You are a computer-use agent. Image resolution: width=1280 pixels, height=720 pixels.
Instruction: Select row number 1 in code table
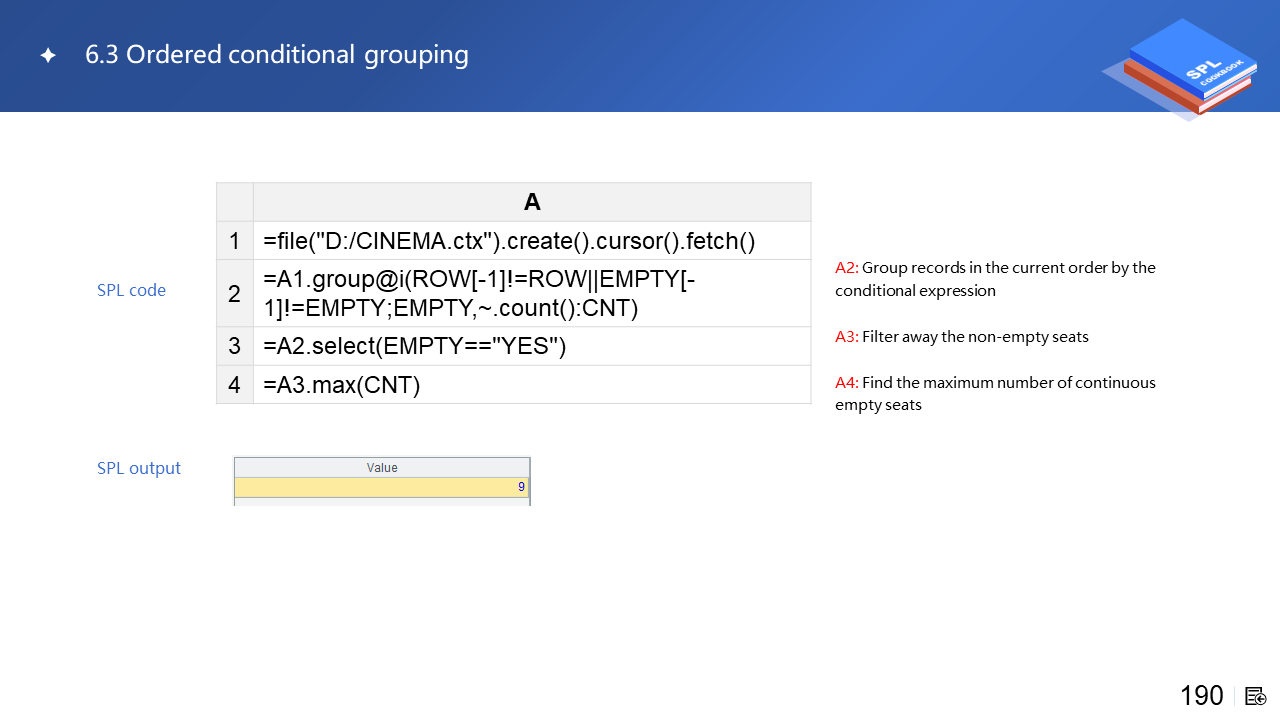tap(234, 241)
